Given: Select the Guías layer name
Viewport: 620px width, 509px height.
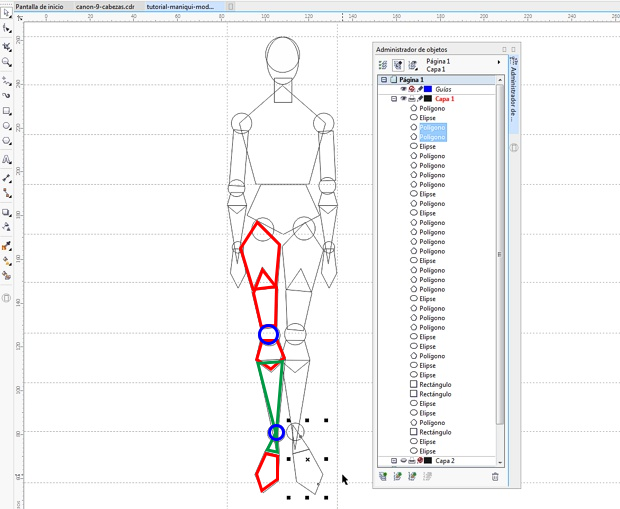Looking at the screenshot, I should tap(443, 89).
